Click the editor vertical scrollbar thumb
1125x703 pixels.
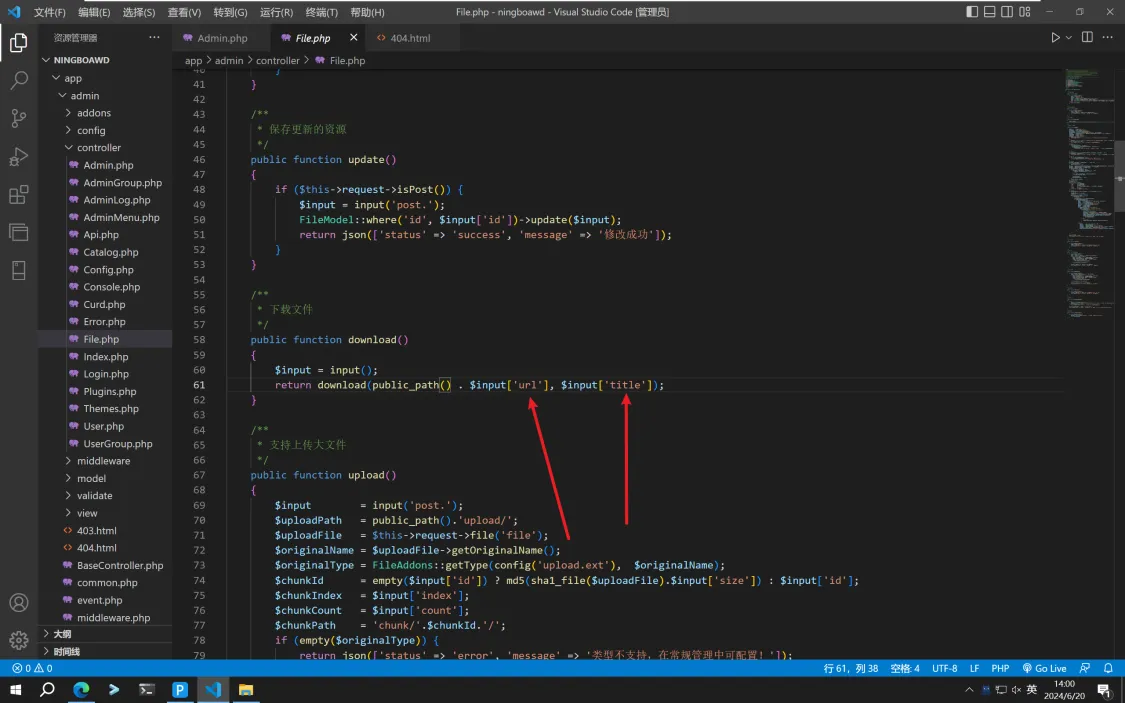[x=1120, y=176]
